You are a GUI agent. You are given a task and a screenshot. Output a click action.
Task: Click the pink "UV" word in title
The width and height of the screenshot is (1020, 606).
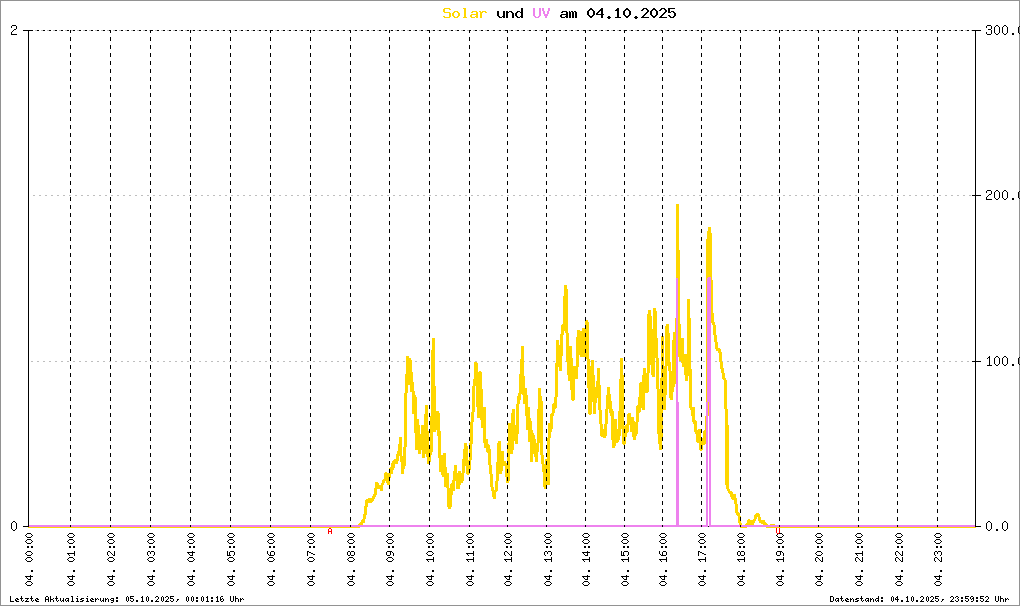(541, 13)
